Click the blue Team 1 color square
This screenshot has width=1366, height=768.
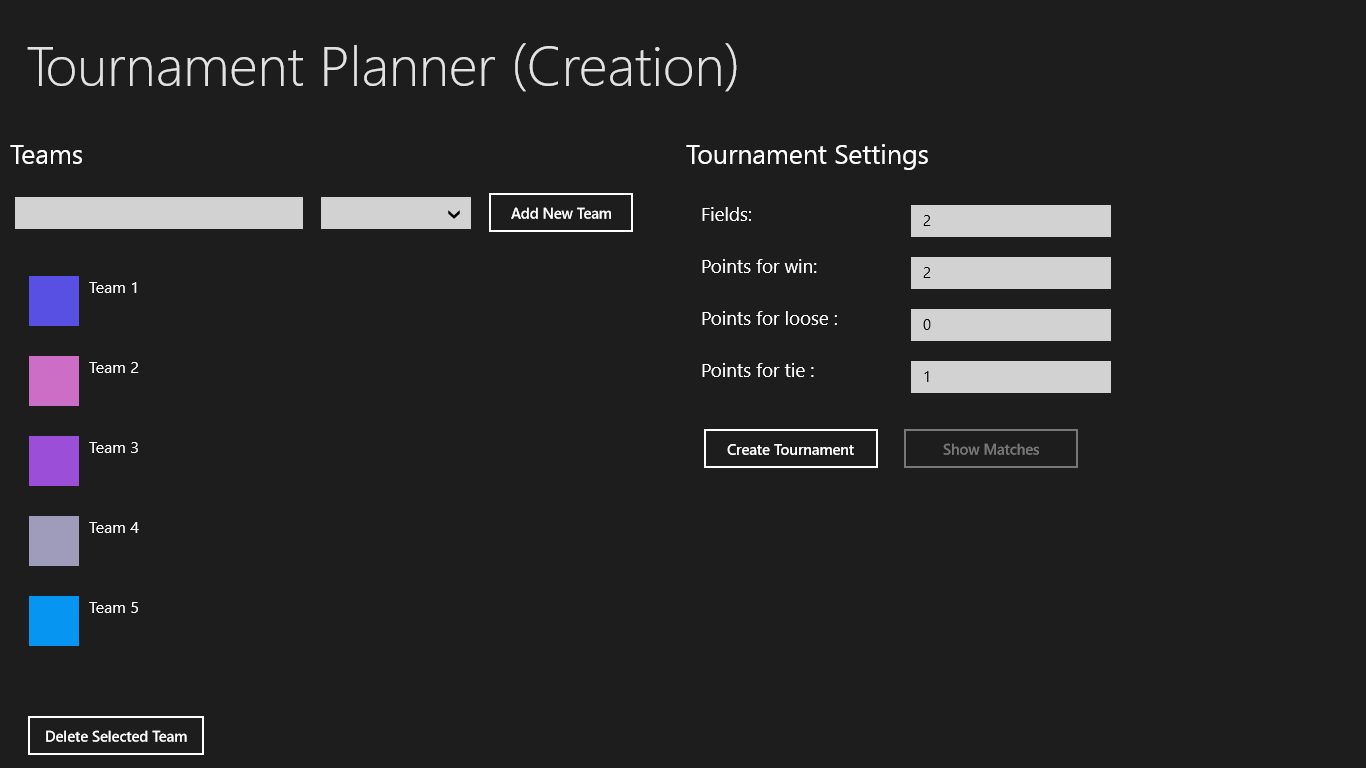point(54,301)
